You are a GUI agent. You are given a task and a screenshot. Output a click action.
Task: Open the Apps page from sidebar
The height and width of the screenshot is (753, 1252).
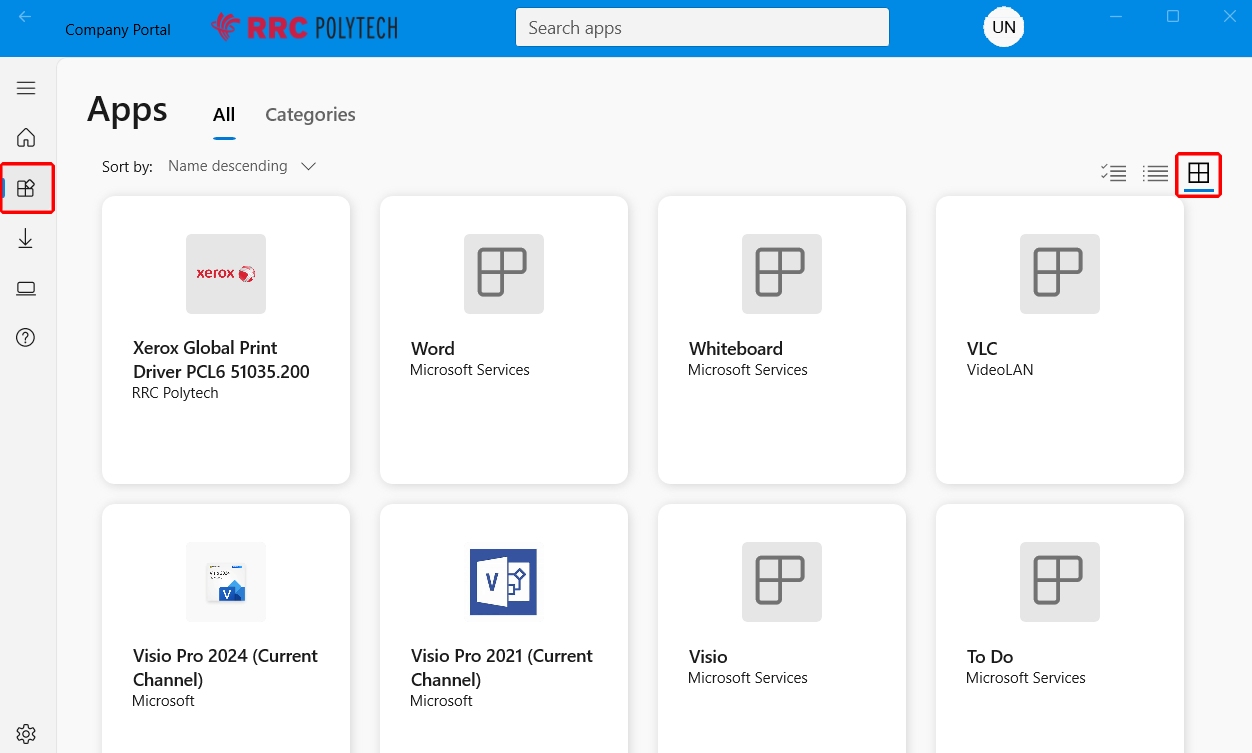[26, 188]
